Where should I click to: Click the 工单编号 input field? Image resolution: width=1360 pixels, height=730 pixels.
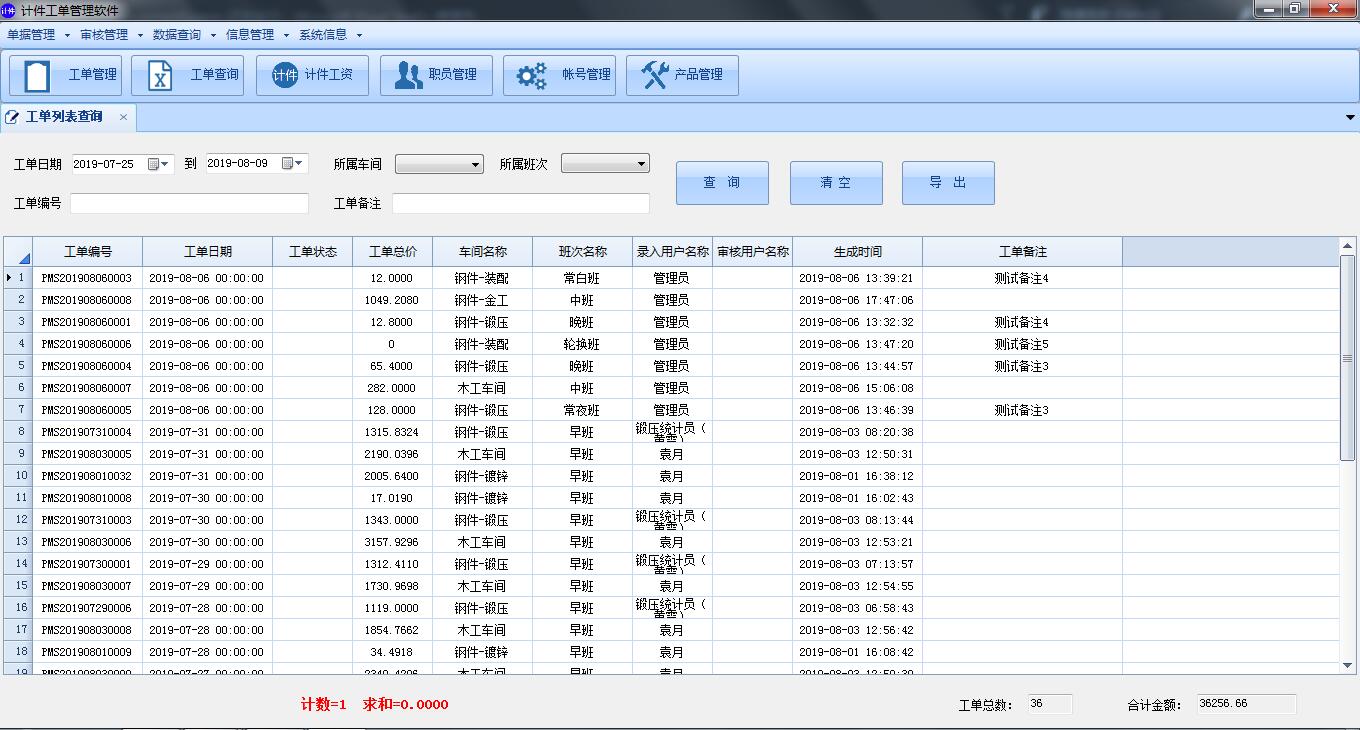point(189,204)
